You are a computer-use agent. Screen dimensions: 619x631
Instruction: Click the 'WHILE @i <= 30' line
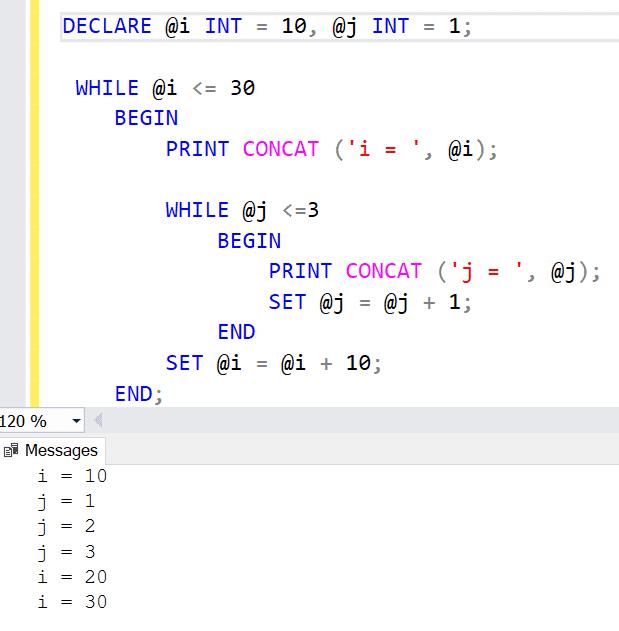[165, 88]
